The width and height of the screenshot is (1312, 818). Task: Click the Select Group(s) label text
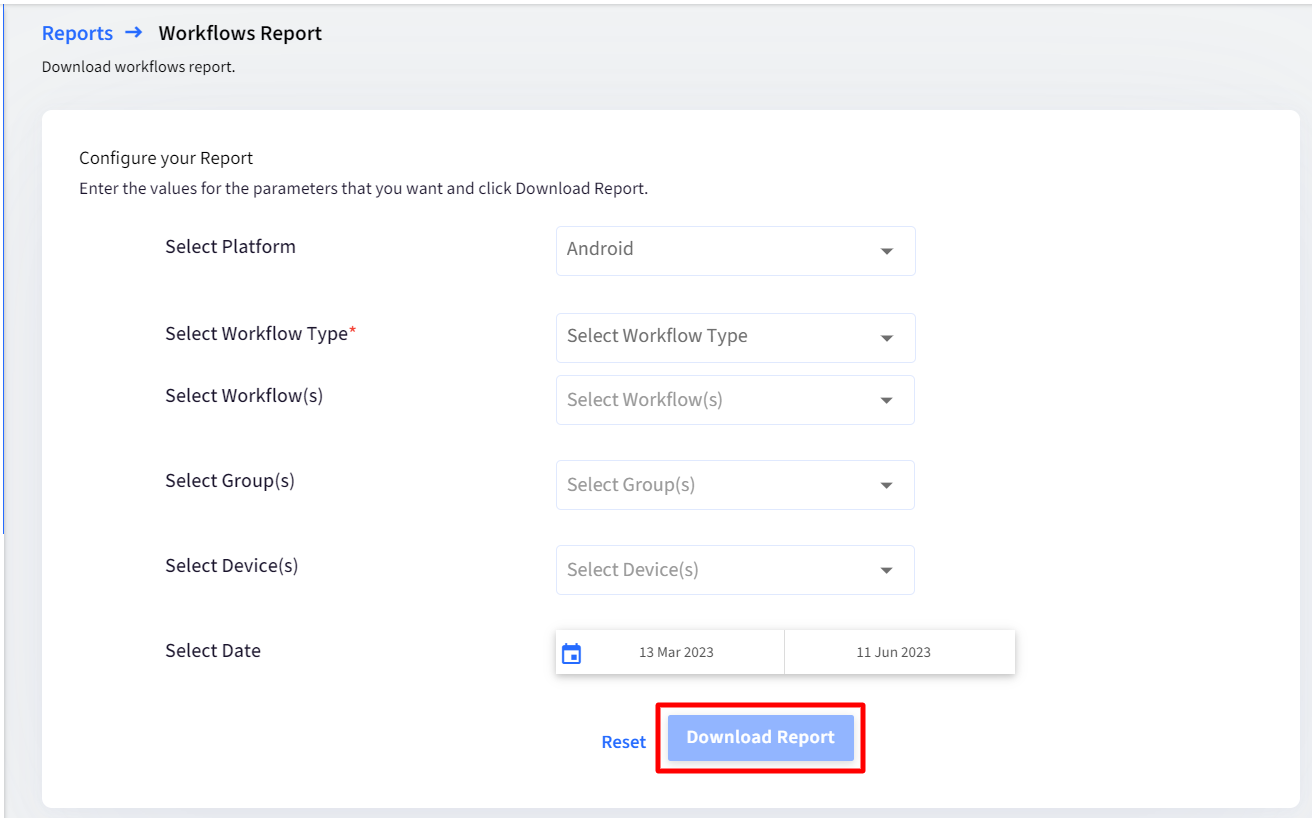[230, 481]
